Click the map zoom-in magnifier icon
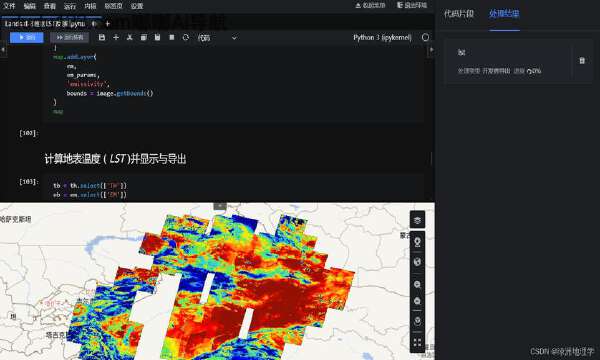This screenshot has height=360, width=600. pos(417,284)
